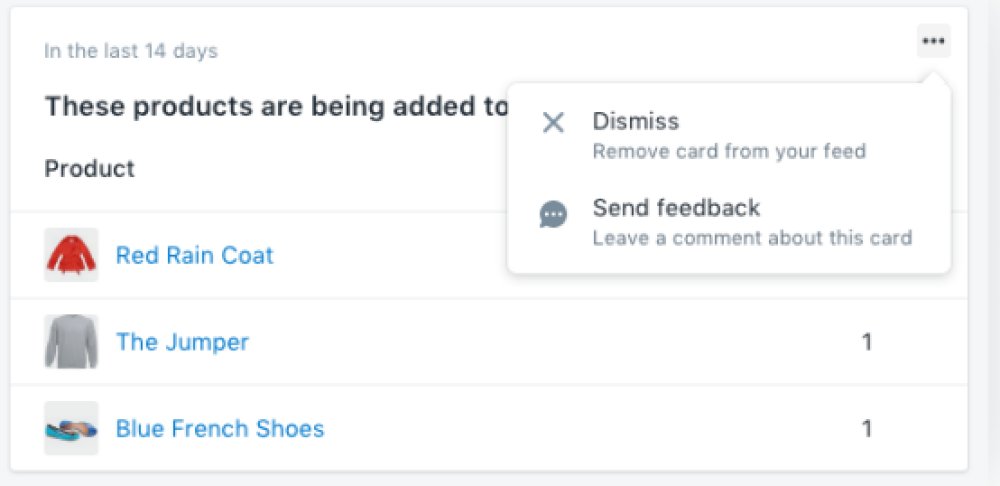Choose Send feedback from the popup
This screenshot has width=1000, height=486.
pyautogui.click(x=729, y=222)
